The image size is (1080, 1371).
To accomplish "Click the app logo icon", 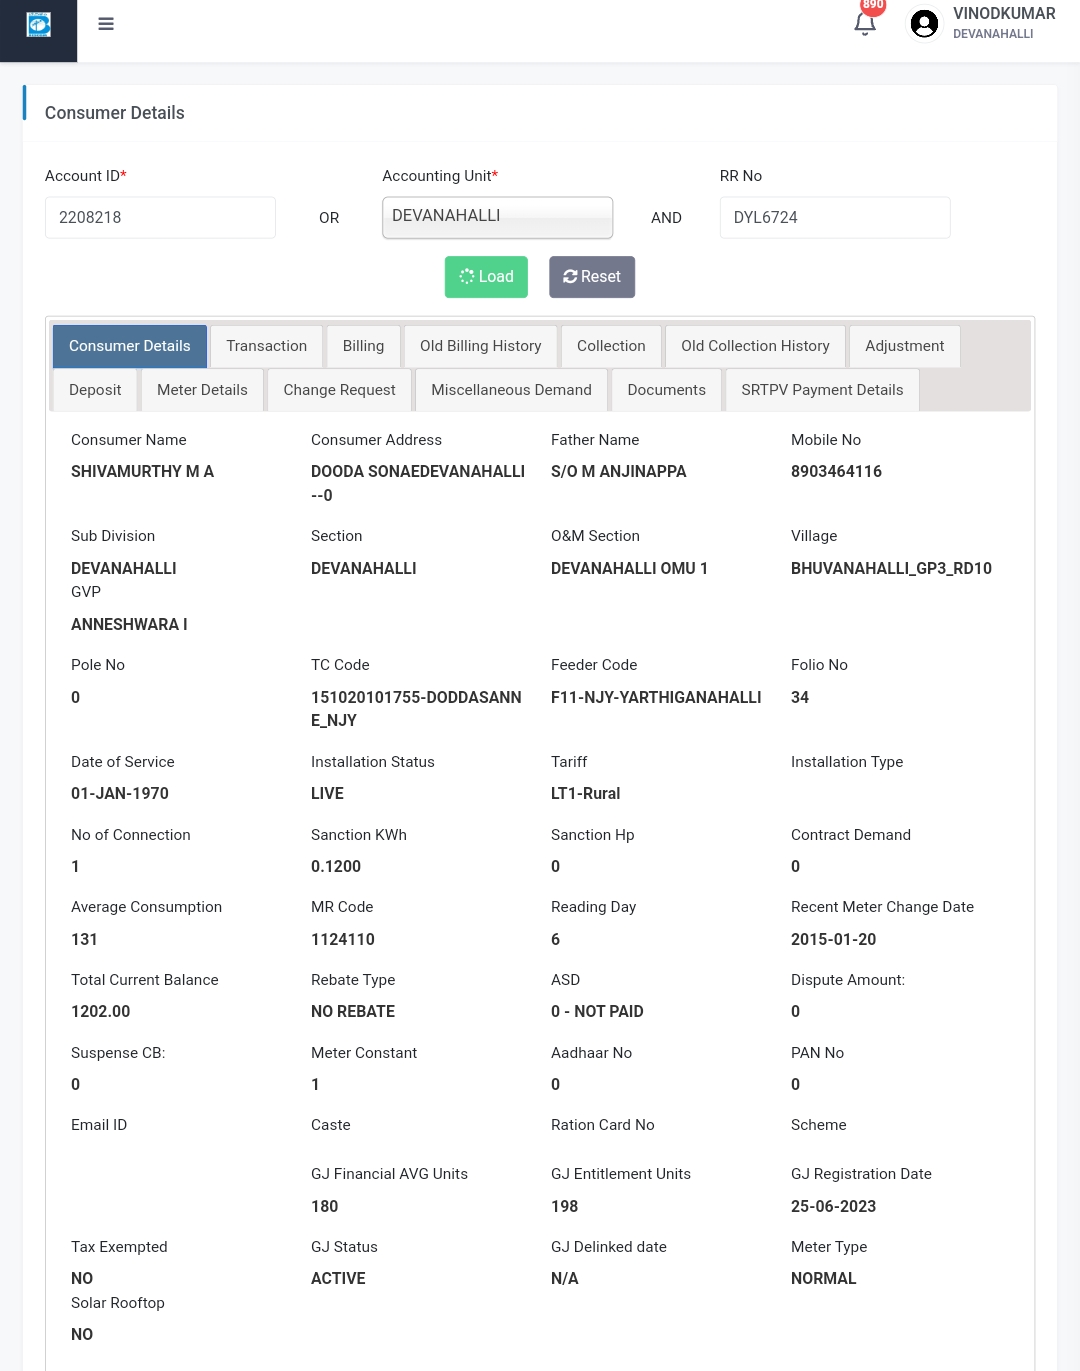I will (38, 25).
